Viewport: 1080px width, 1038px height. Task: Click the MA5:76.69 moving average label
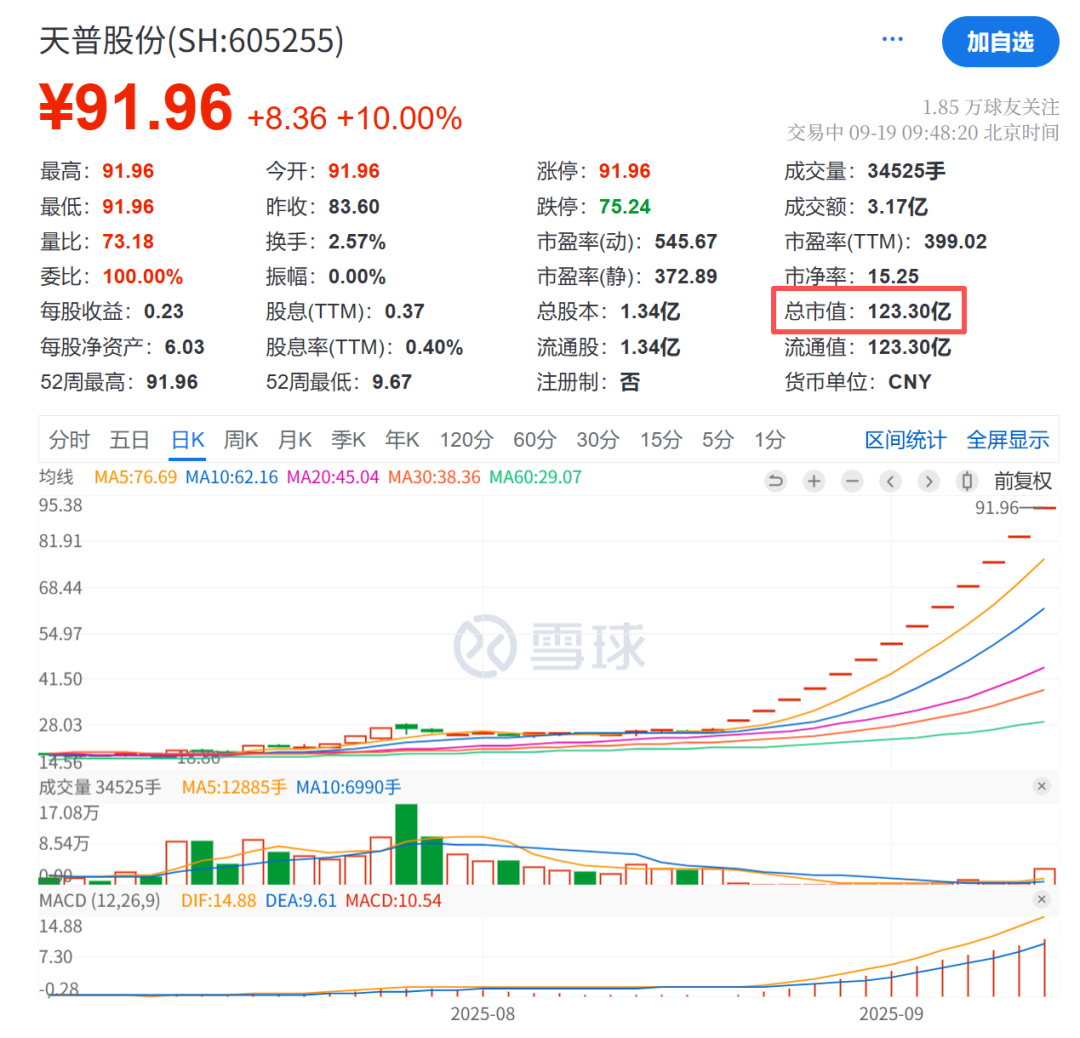tap(136, 477)
